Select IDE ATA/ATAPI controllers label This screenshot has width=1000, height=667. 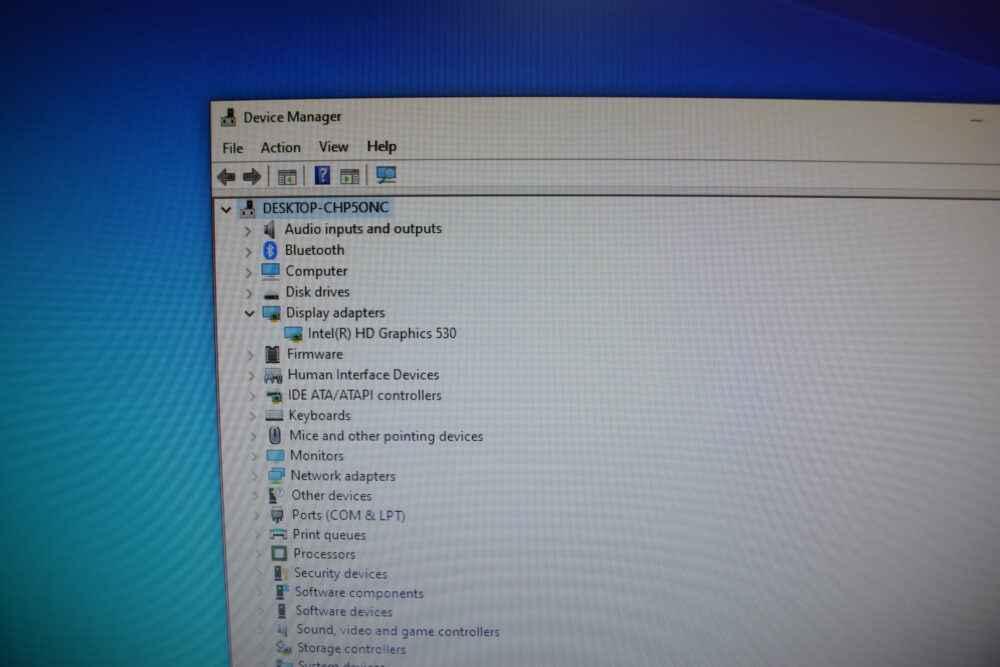pos(365,395)
